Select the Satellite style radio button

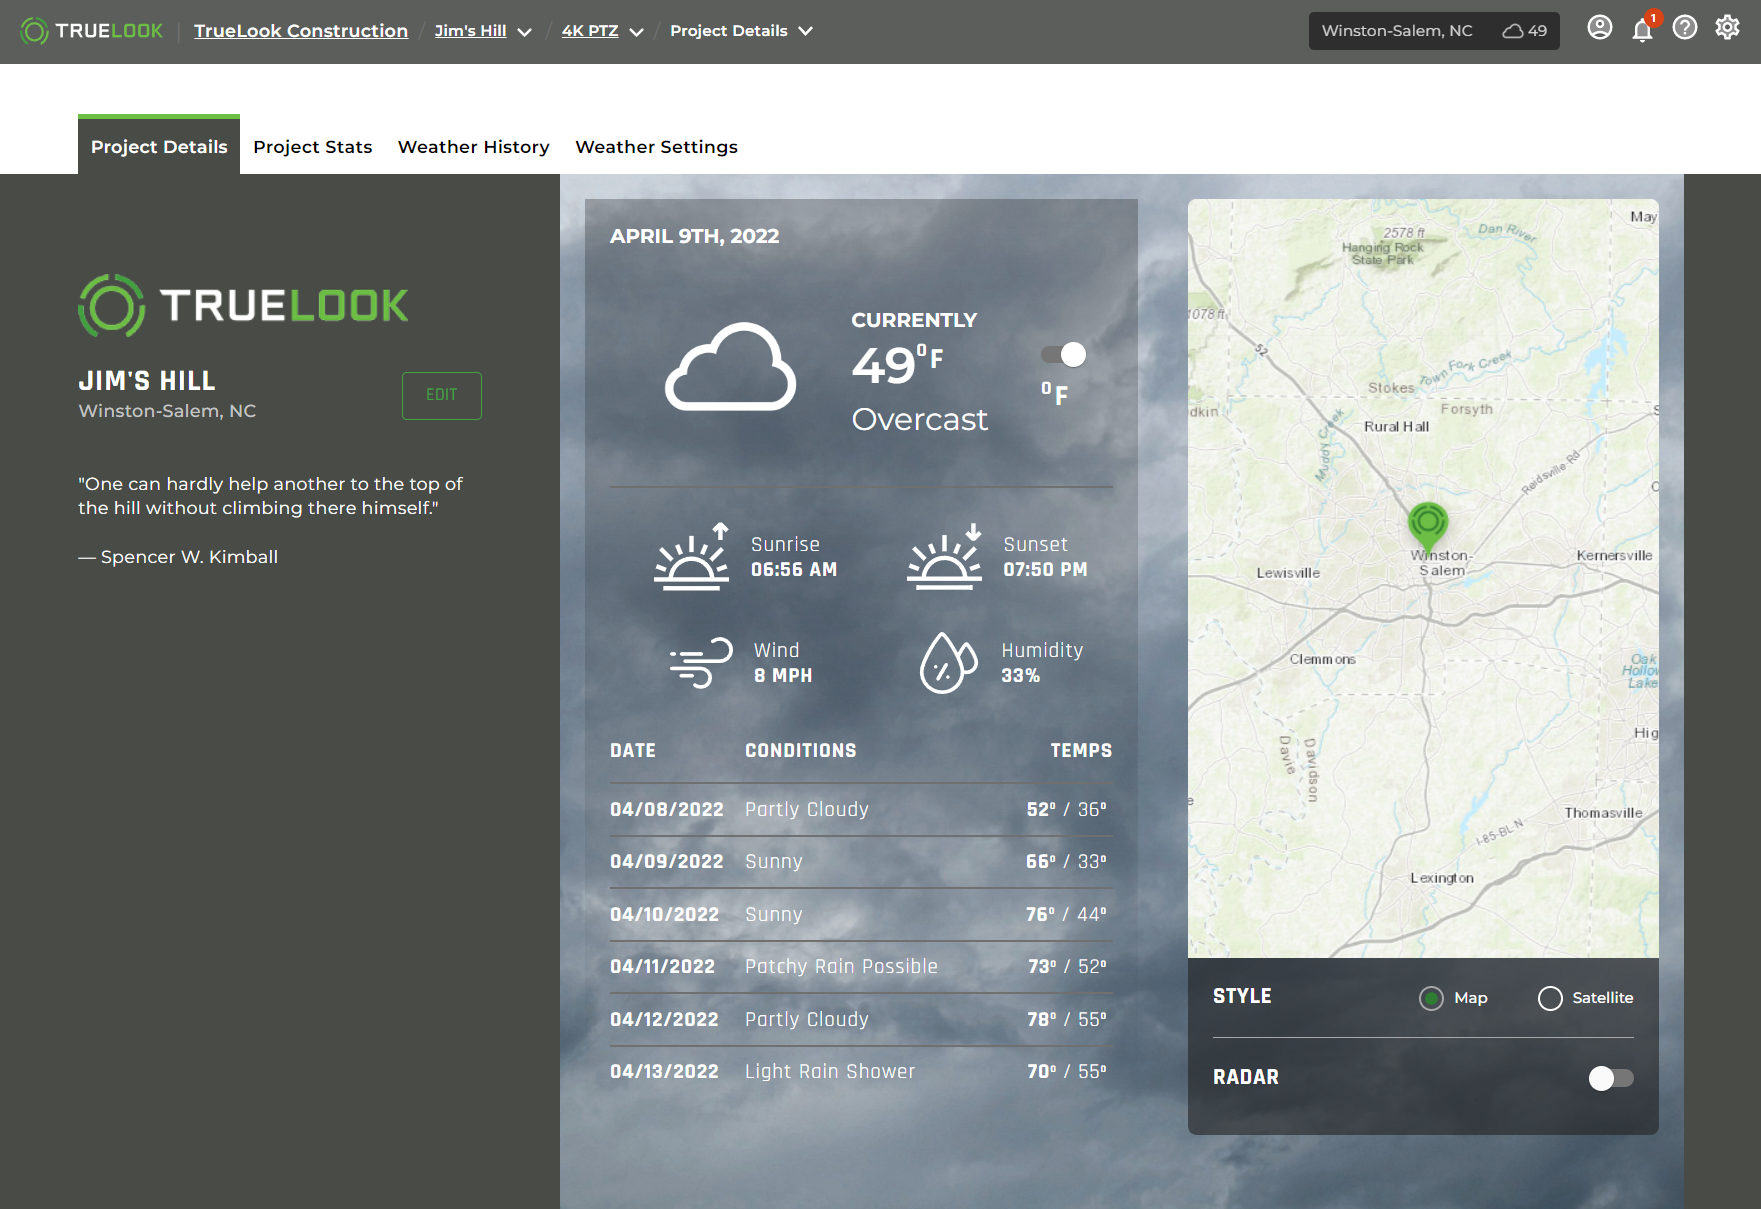click(1550, 998)
